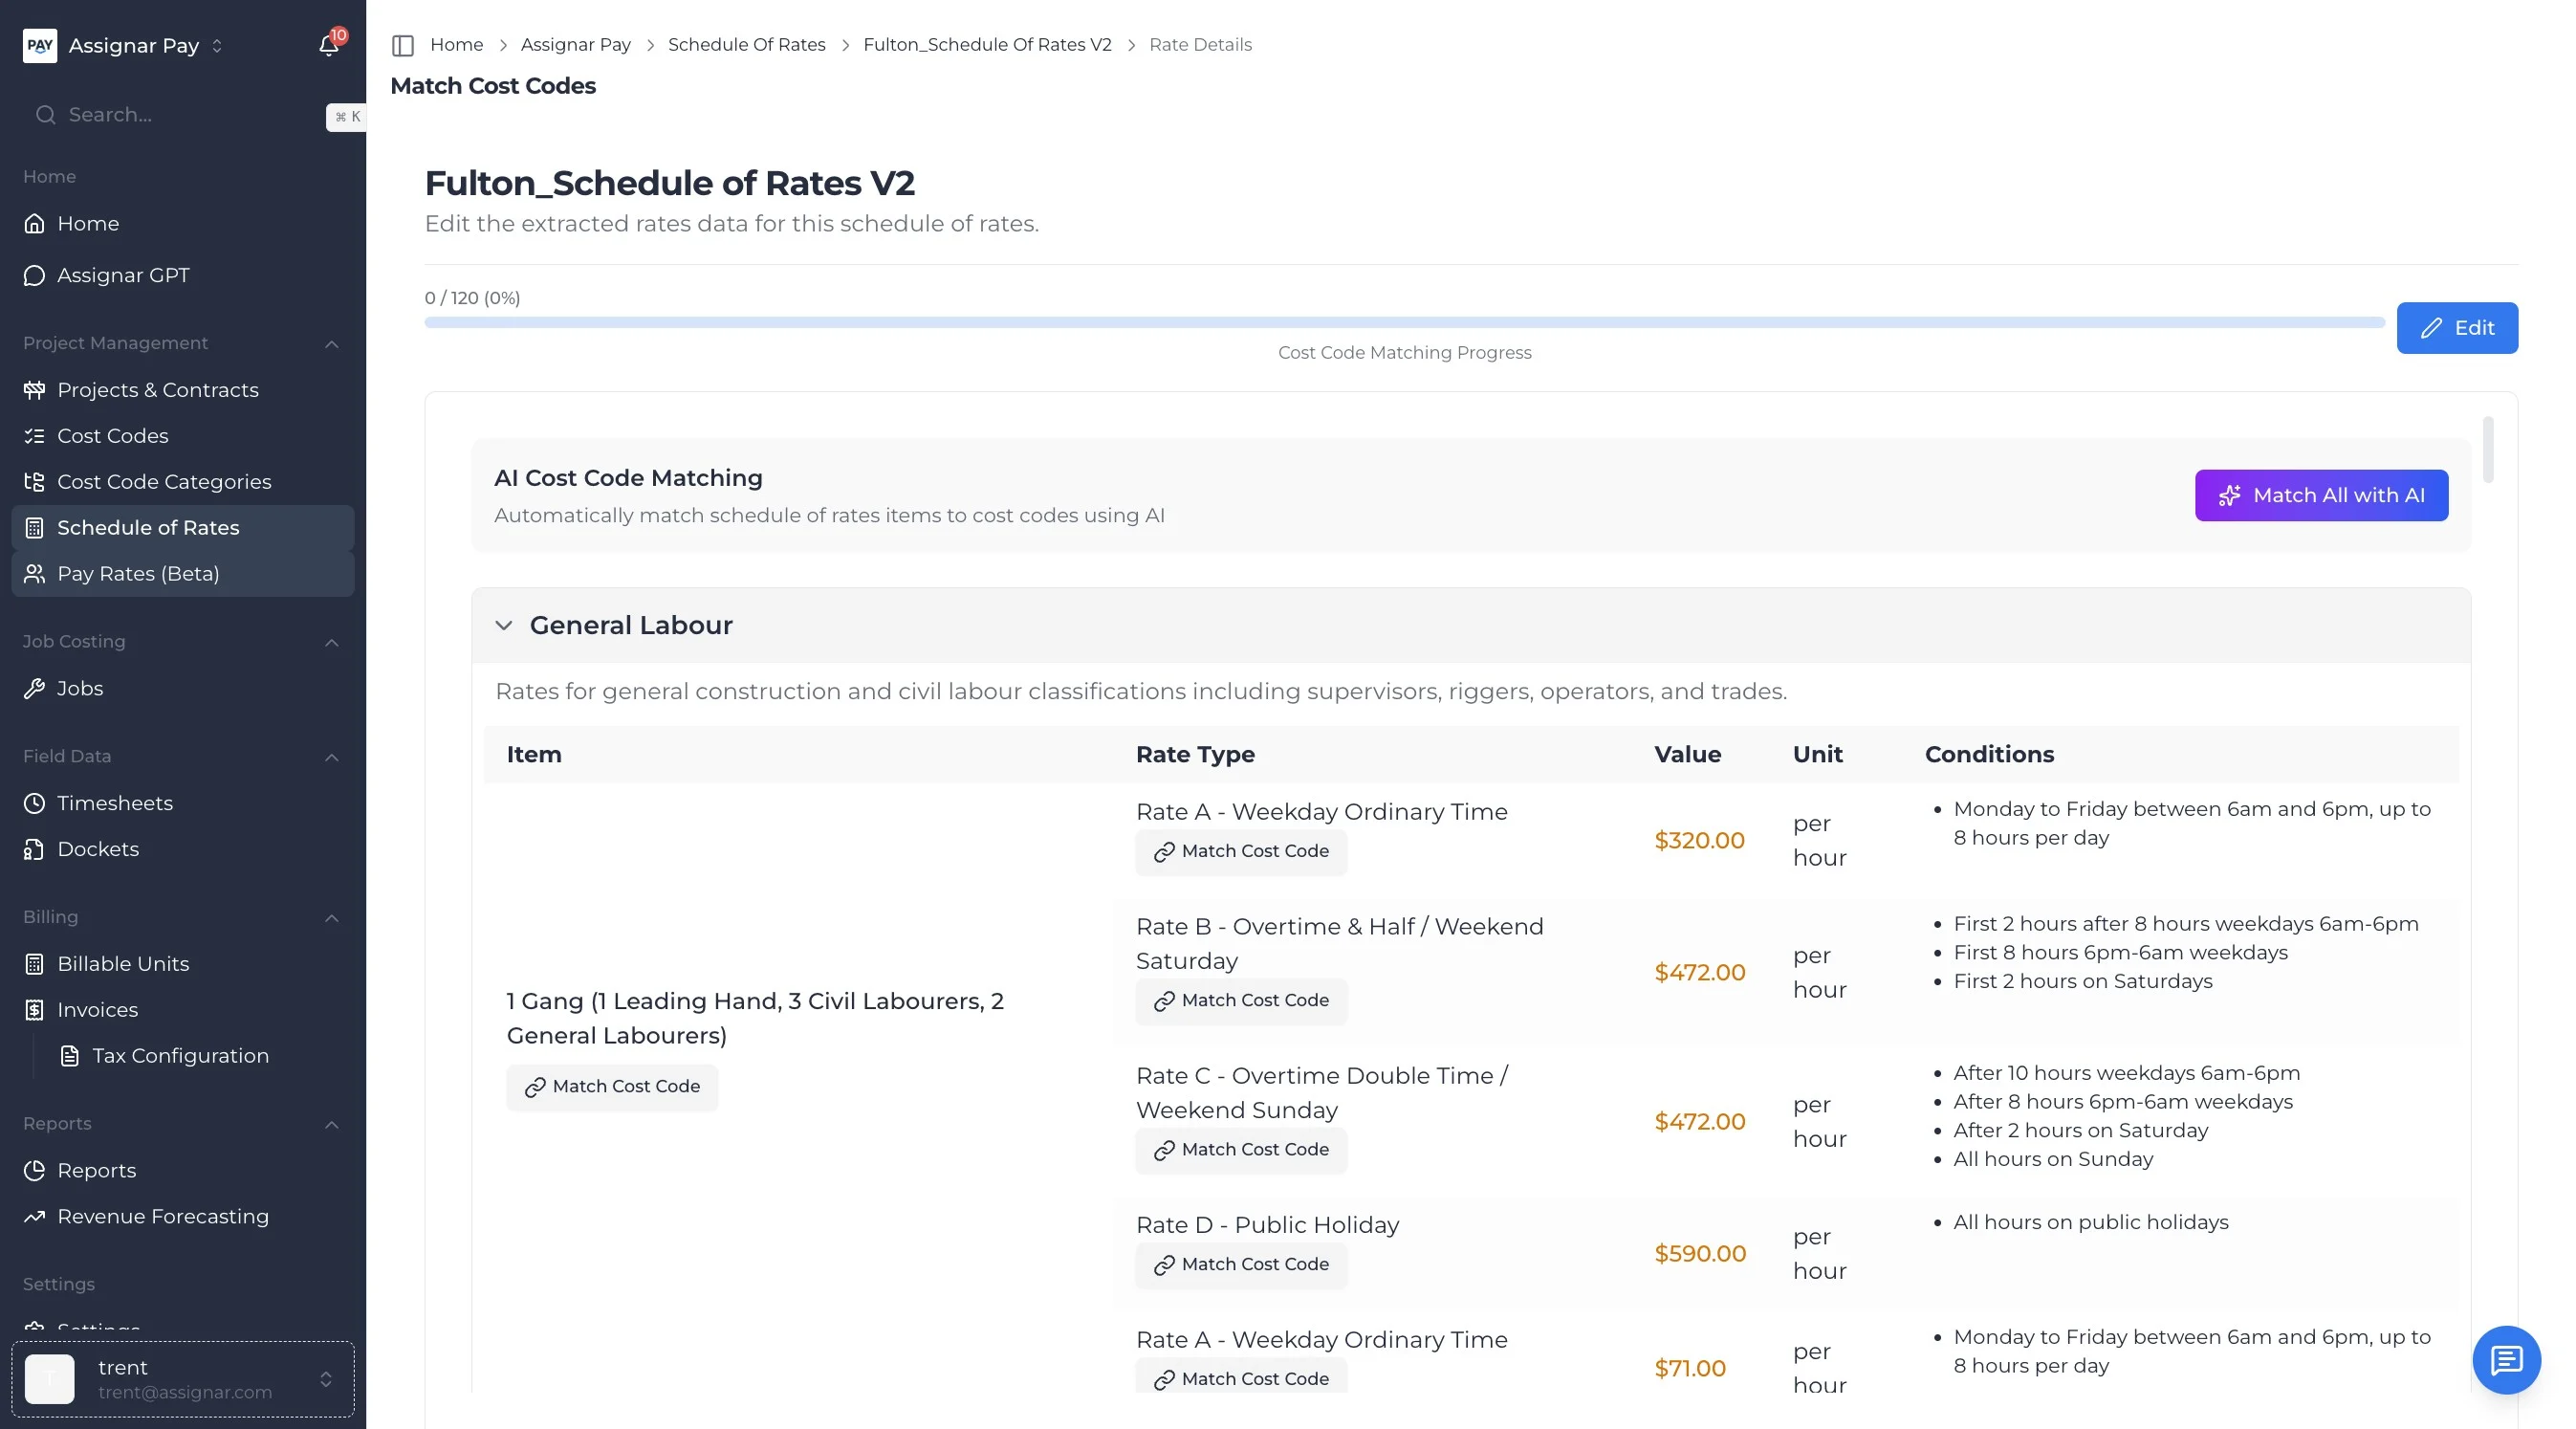This screenshot has height=1429, width=2576.
Task: Collapse the Billing sidebar group
Action: 332,918
